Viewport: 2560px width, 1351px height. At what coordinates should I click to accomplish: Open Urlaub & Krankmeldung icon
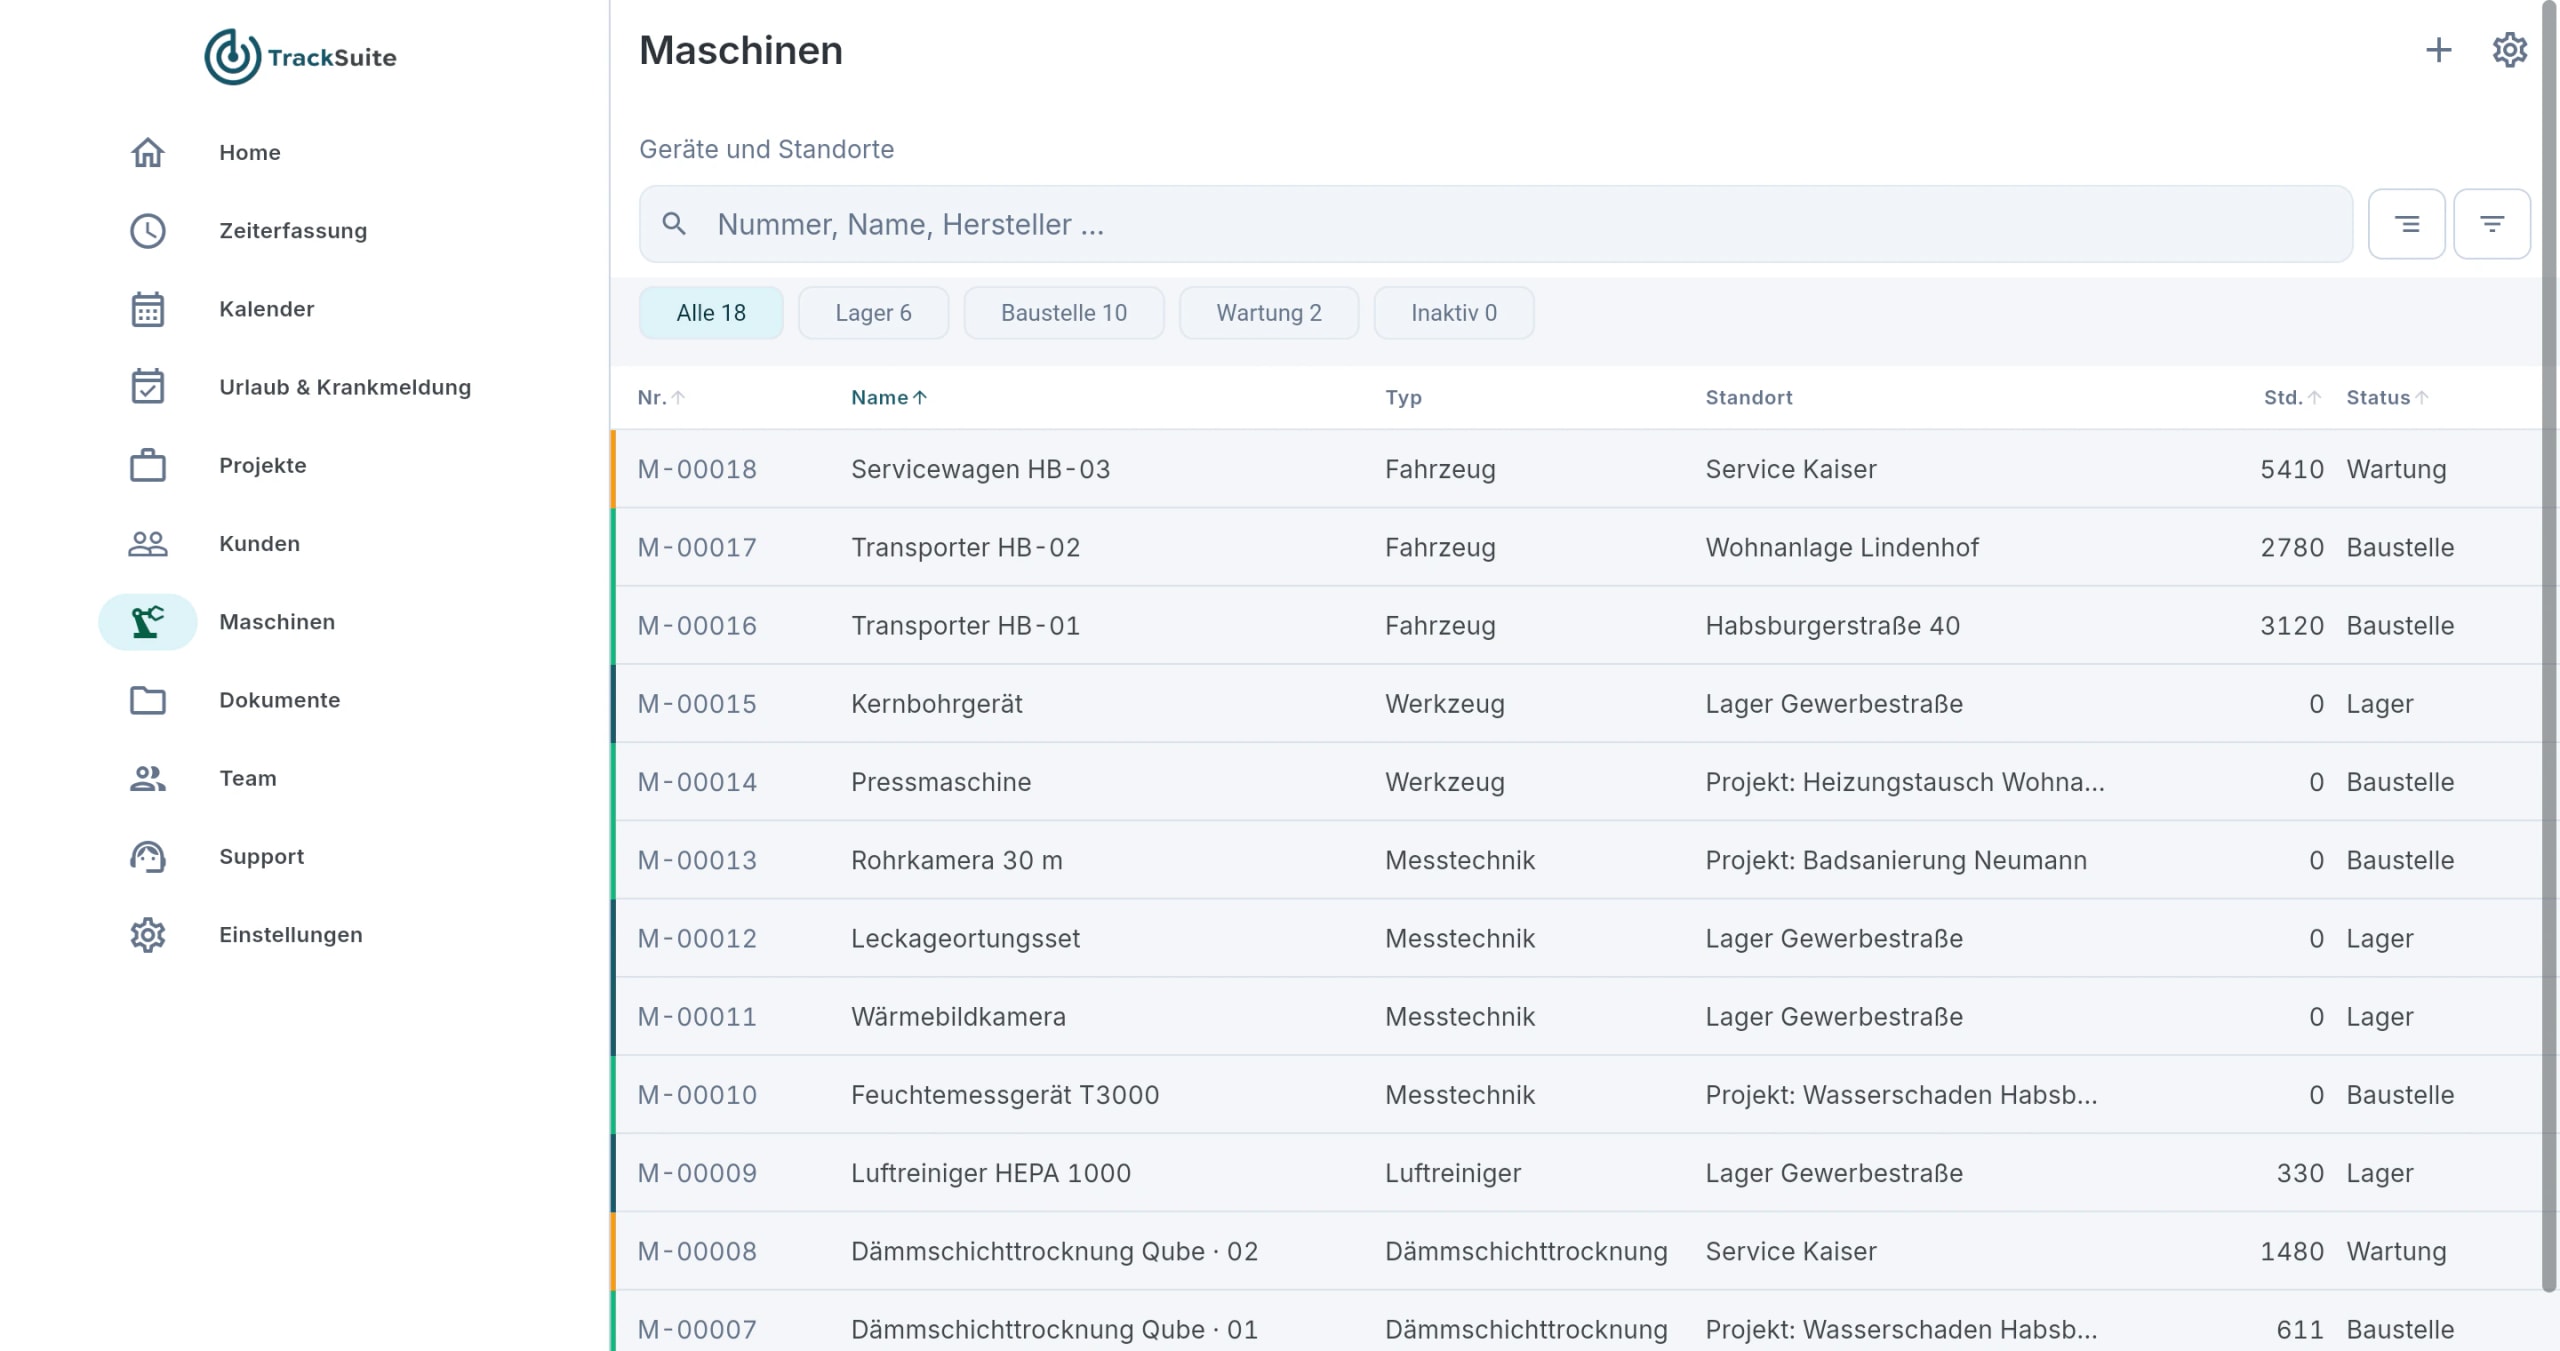pyautogui.click(x=148, y=387)
